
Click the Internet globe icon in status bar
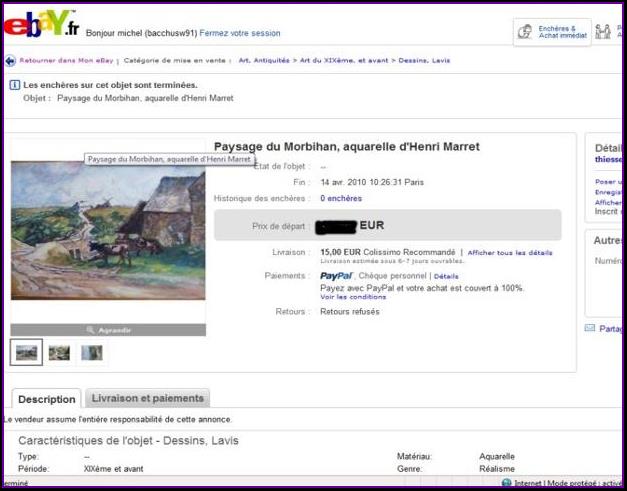(x=506, y=483)
